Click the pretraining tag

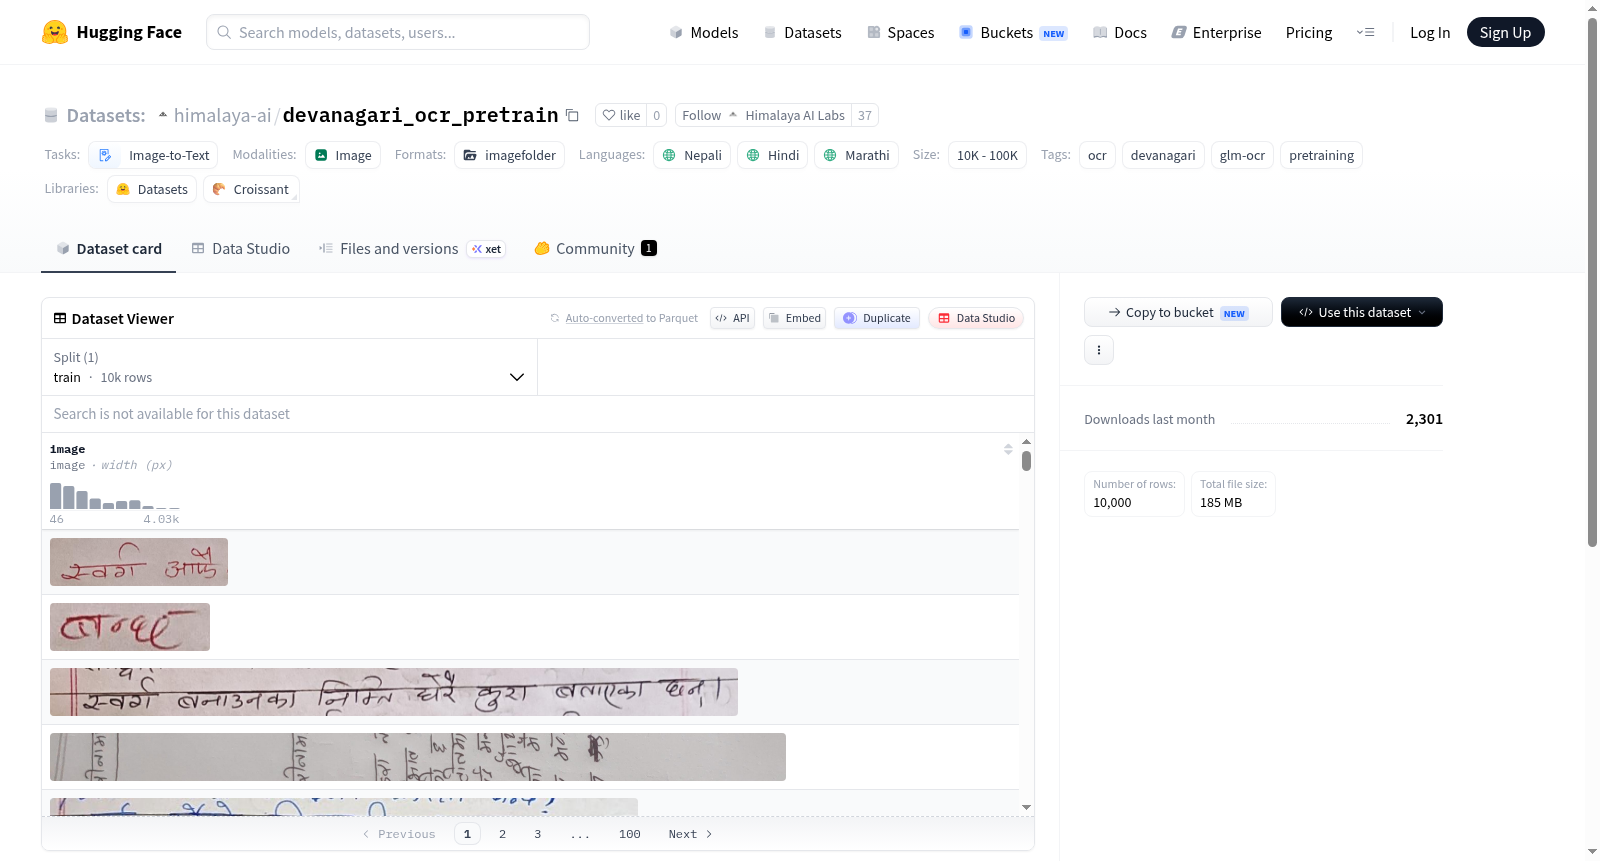click(x=1321, y=155)
